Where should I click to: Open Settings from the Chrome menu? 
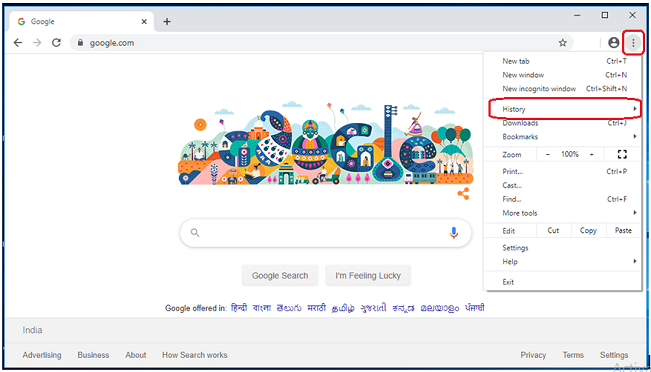pos(563,248)
